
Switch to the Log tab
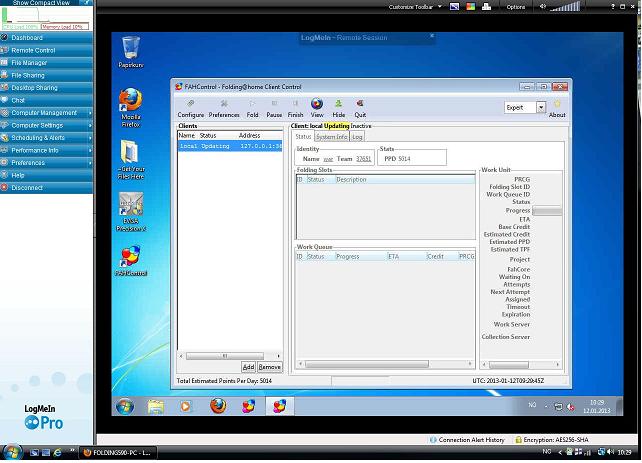point(357,137)
